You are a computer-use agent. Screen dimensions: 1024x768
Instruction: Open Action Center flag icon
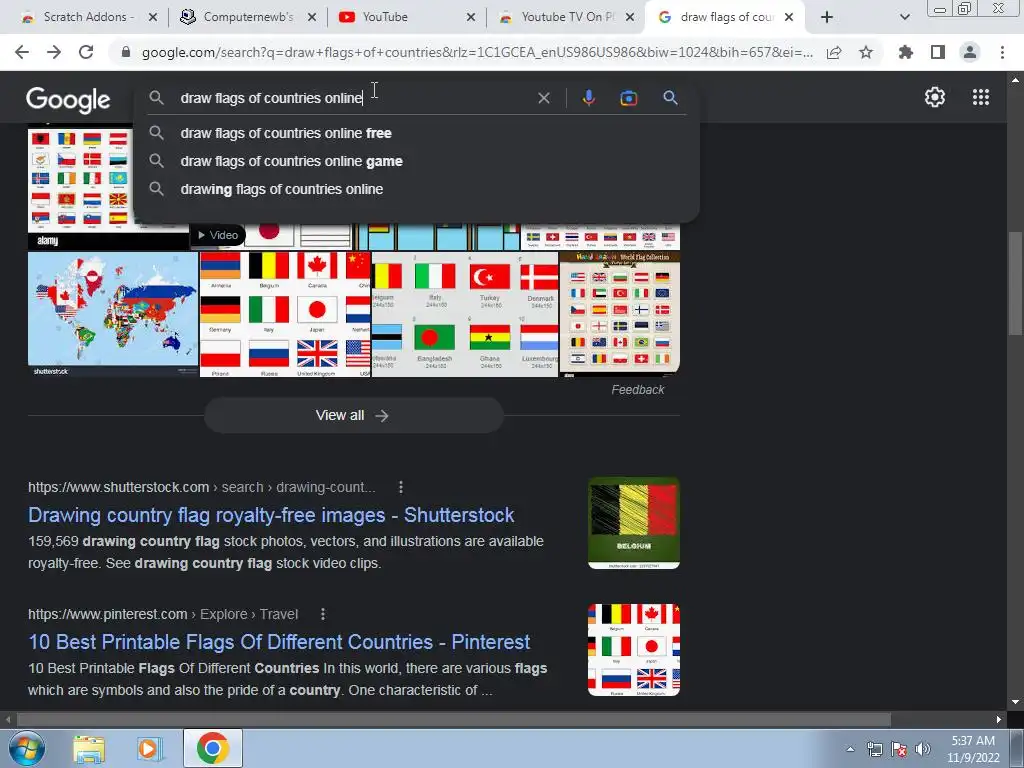click(x=899, y=749)
